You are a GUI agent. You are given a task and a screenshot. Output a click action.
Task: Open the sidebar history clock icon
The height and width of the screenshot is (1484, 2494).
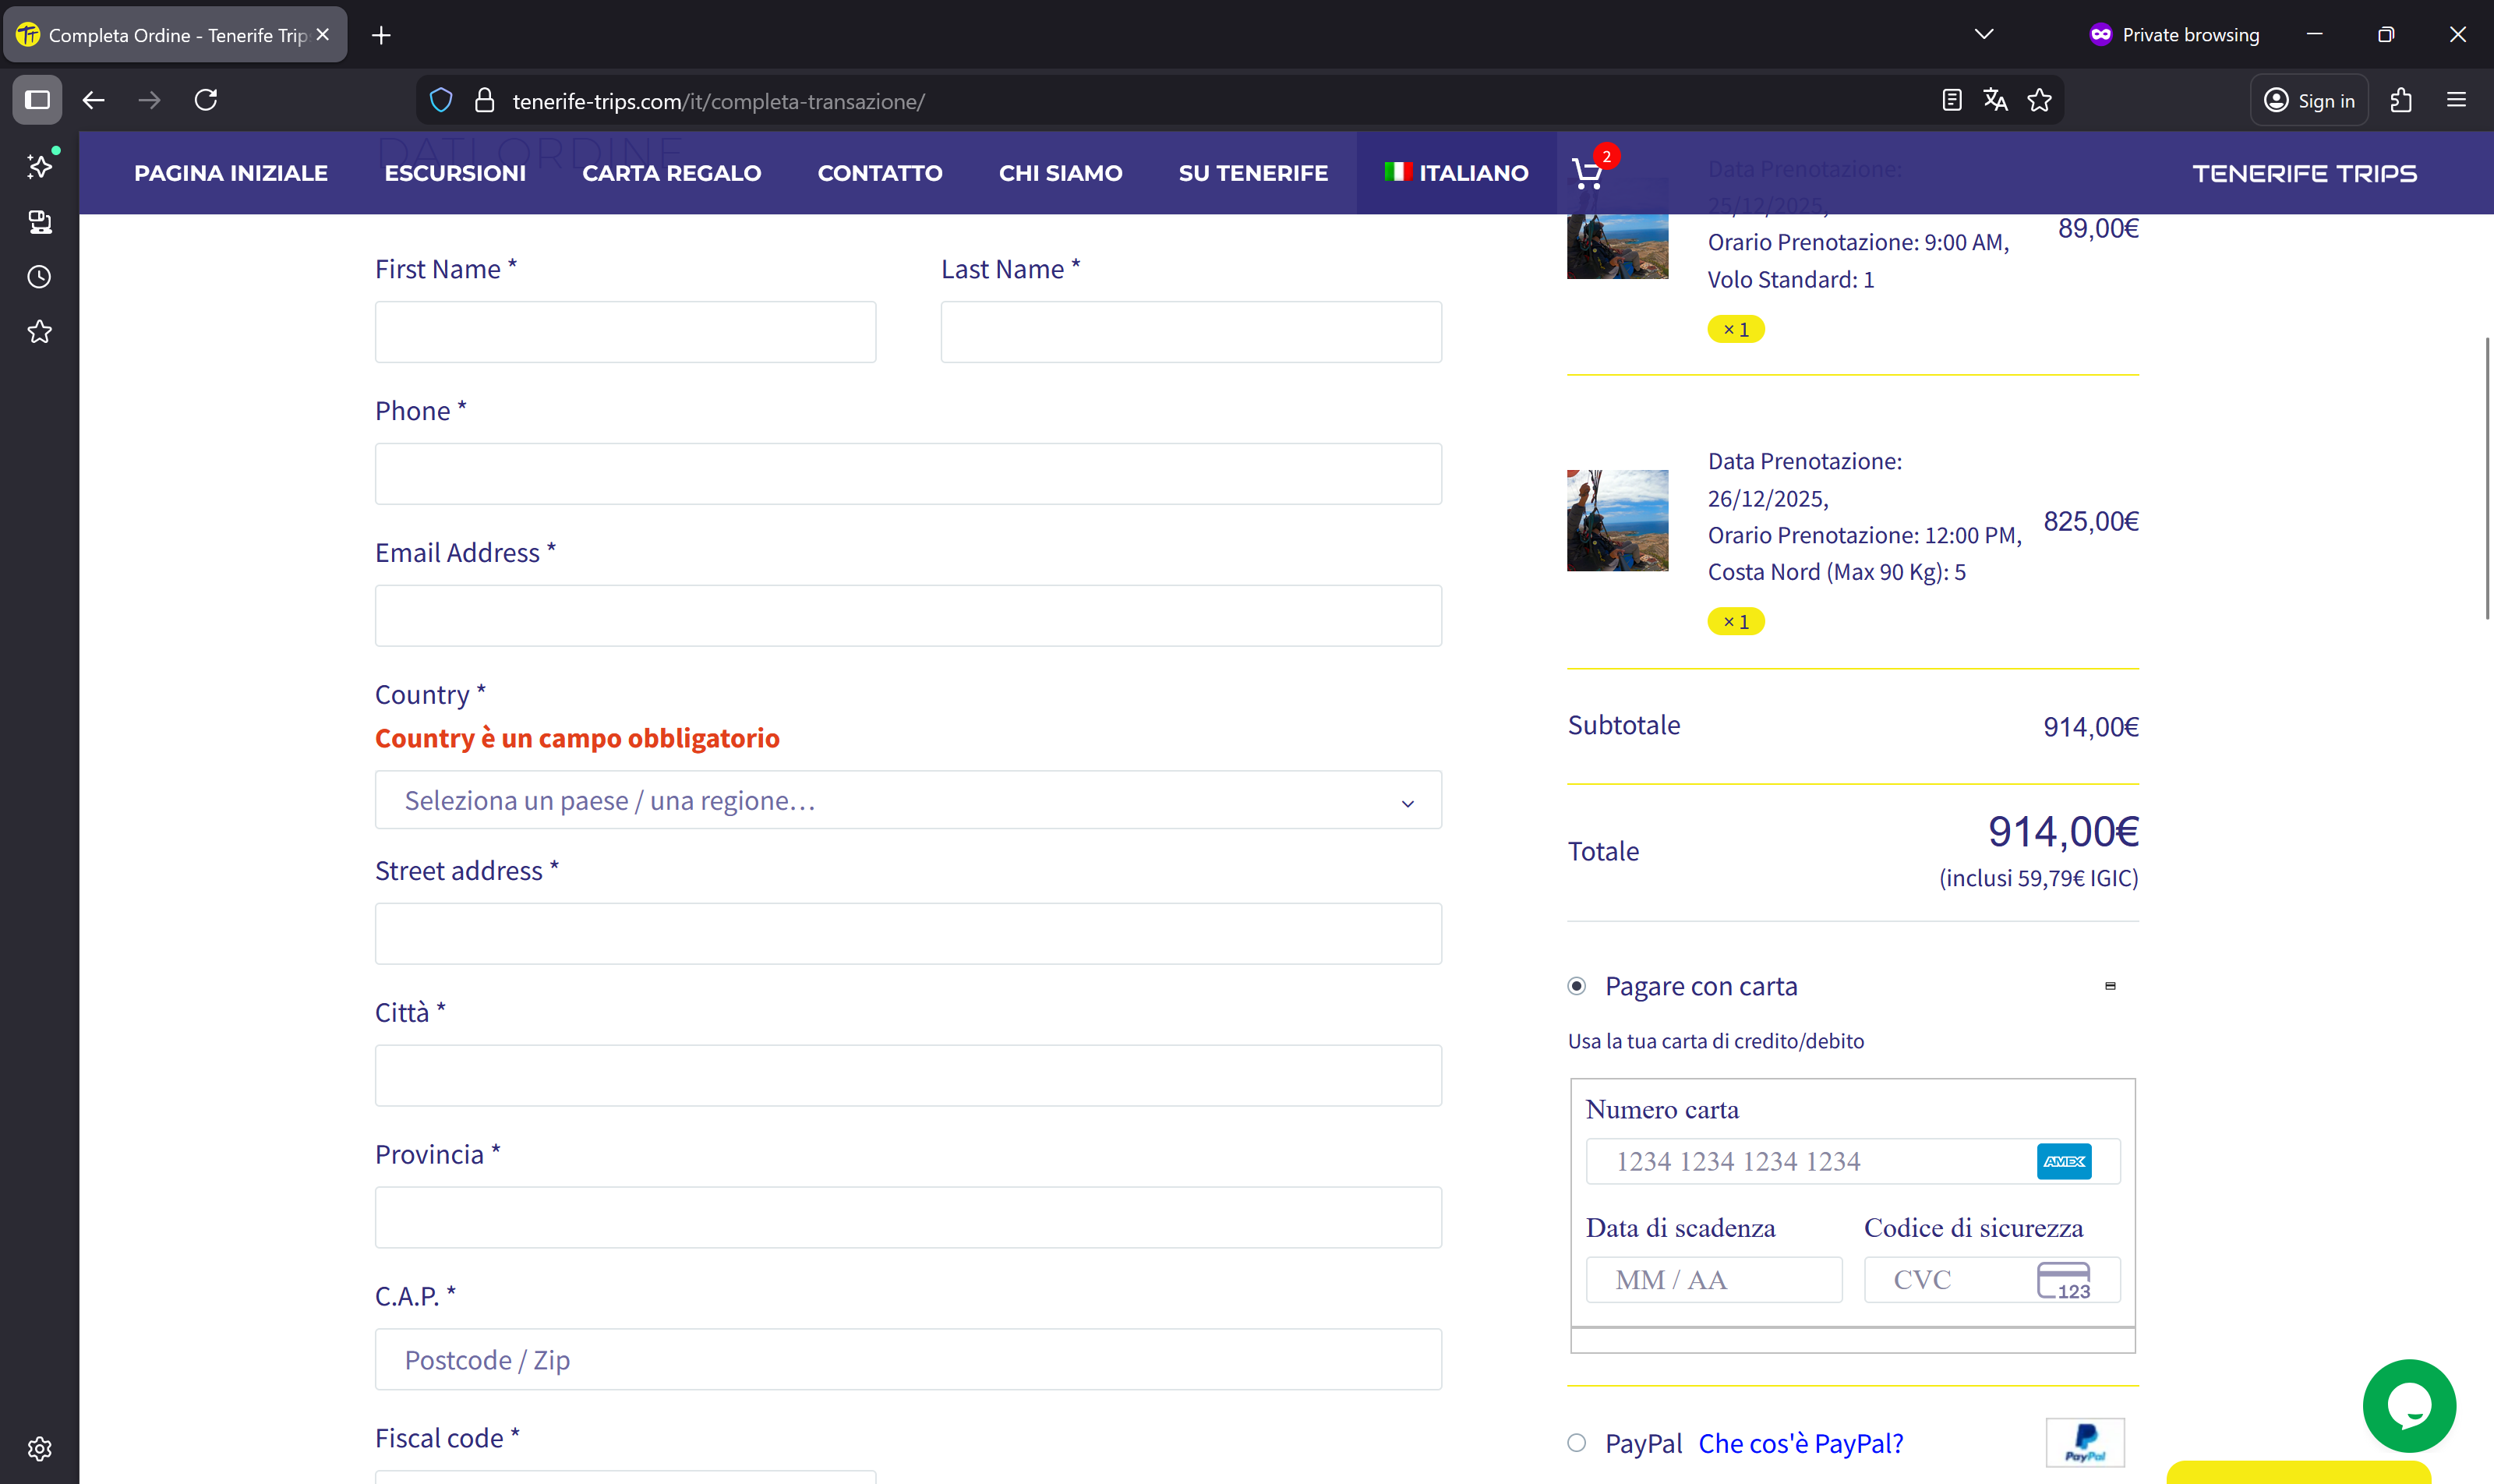pyautogui.click(x=39, y=277)
